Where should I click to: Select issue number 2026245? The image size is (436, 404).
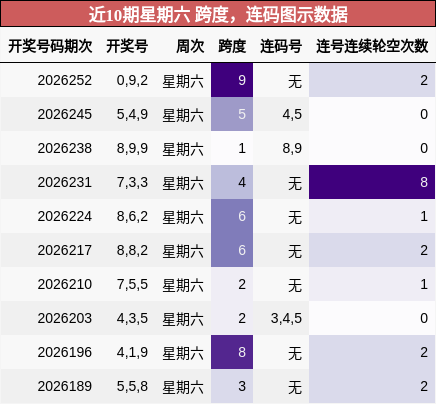(65, 114)
